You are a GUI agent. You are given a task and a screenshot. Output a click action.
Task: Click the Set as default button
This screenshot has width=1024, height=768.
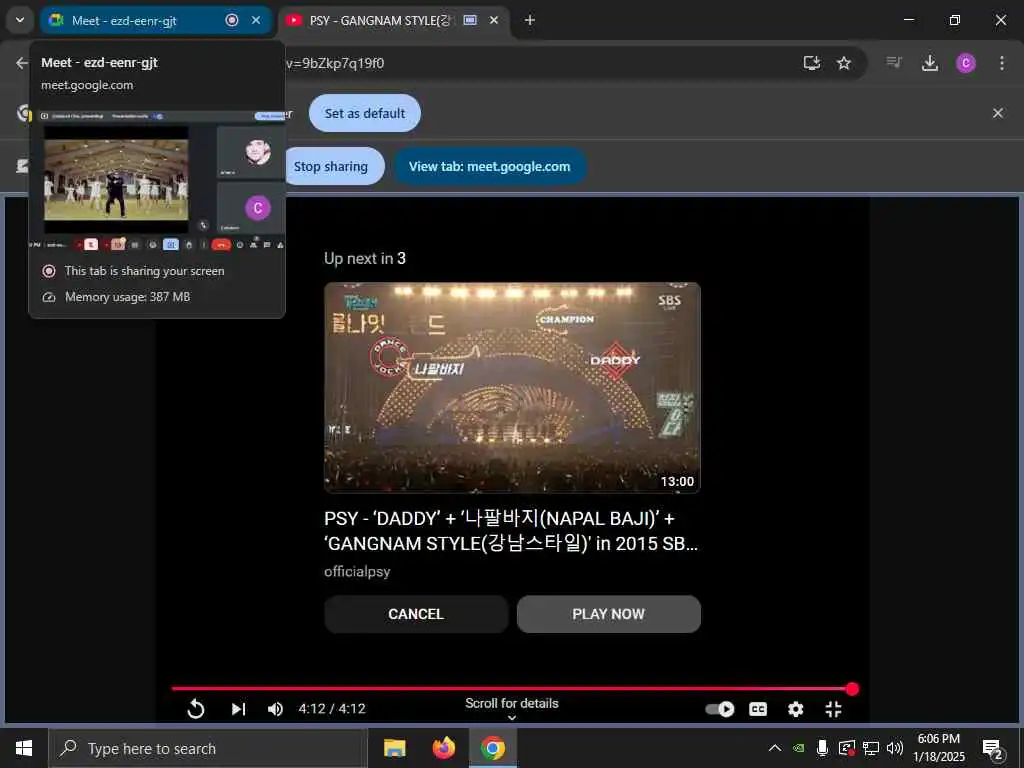pyautogui.click(x=365, y=113)
